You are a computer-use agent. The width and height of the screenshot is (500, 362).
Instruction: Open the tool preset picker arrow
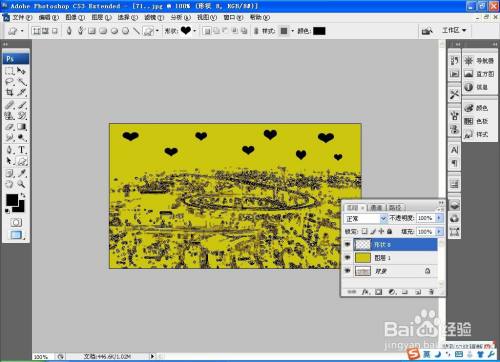click(x=22, y=31)
